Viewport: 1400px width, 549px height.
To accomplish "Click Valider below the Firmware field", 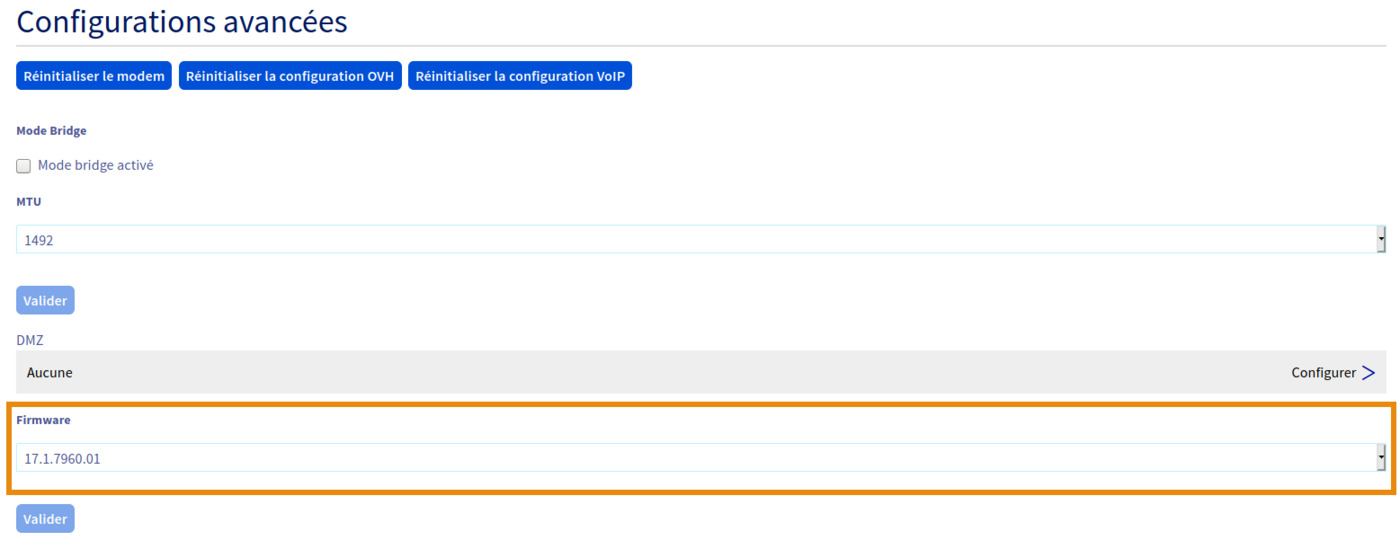I will 45,518.
